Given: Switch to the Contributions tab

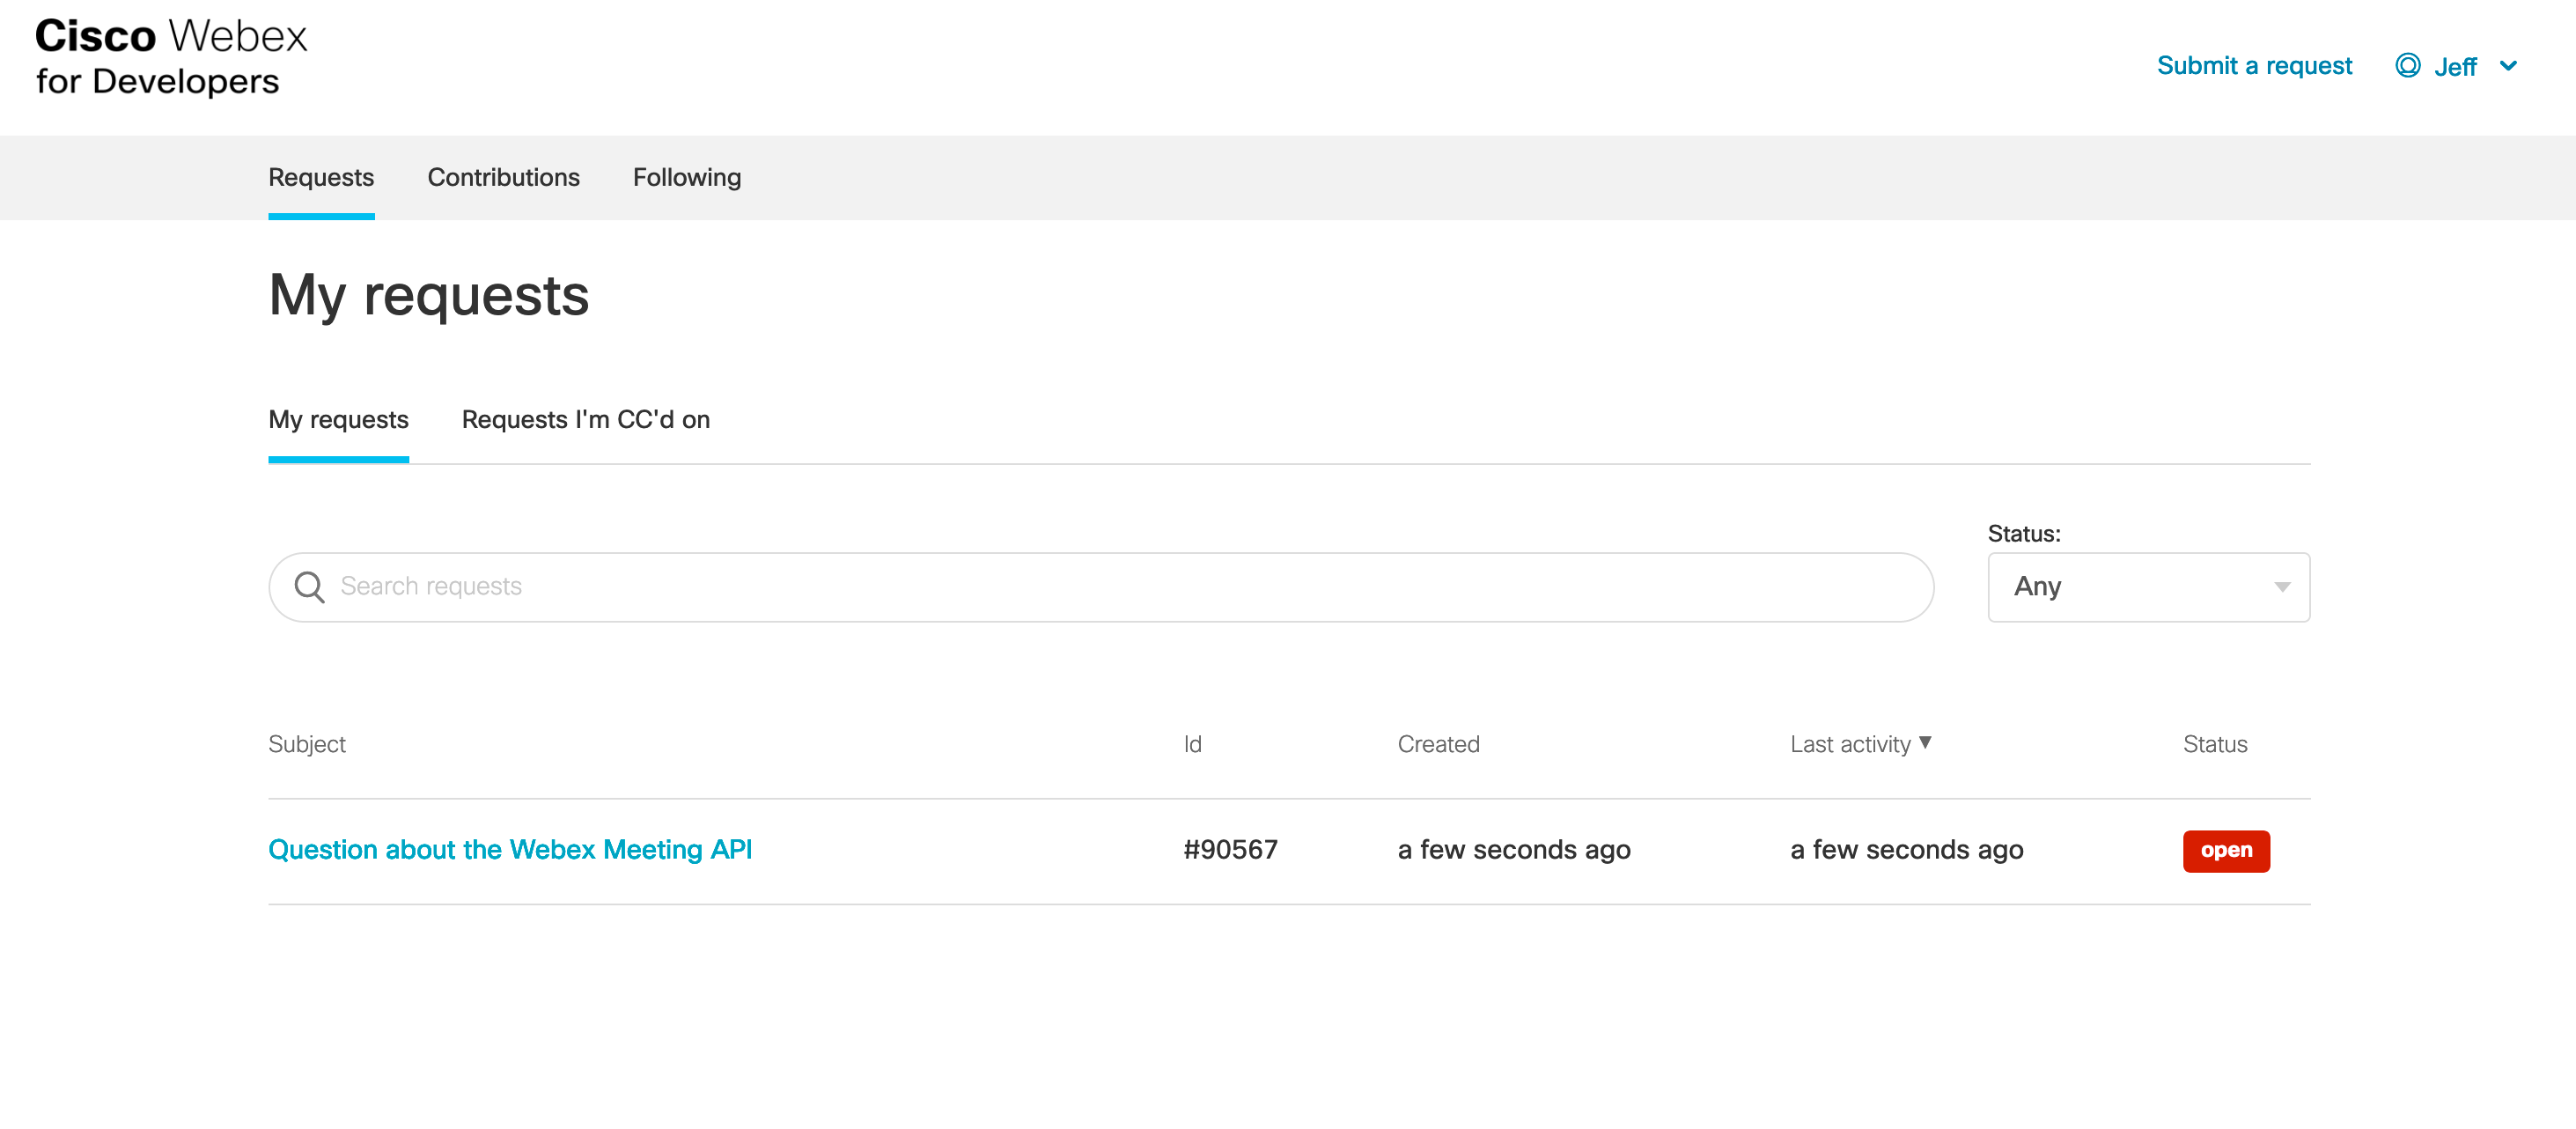Looking at the screenshot, I should [x=503, y=178].
